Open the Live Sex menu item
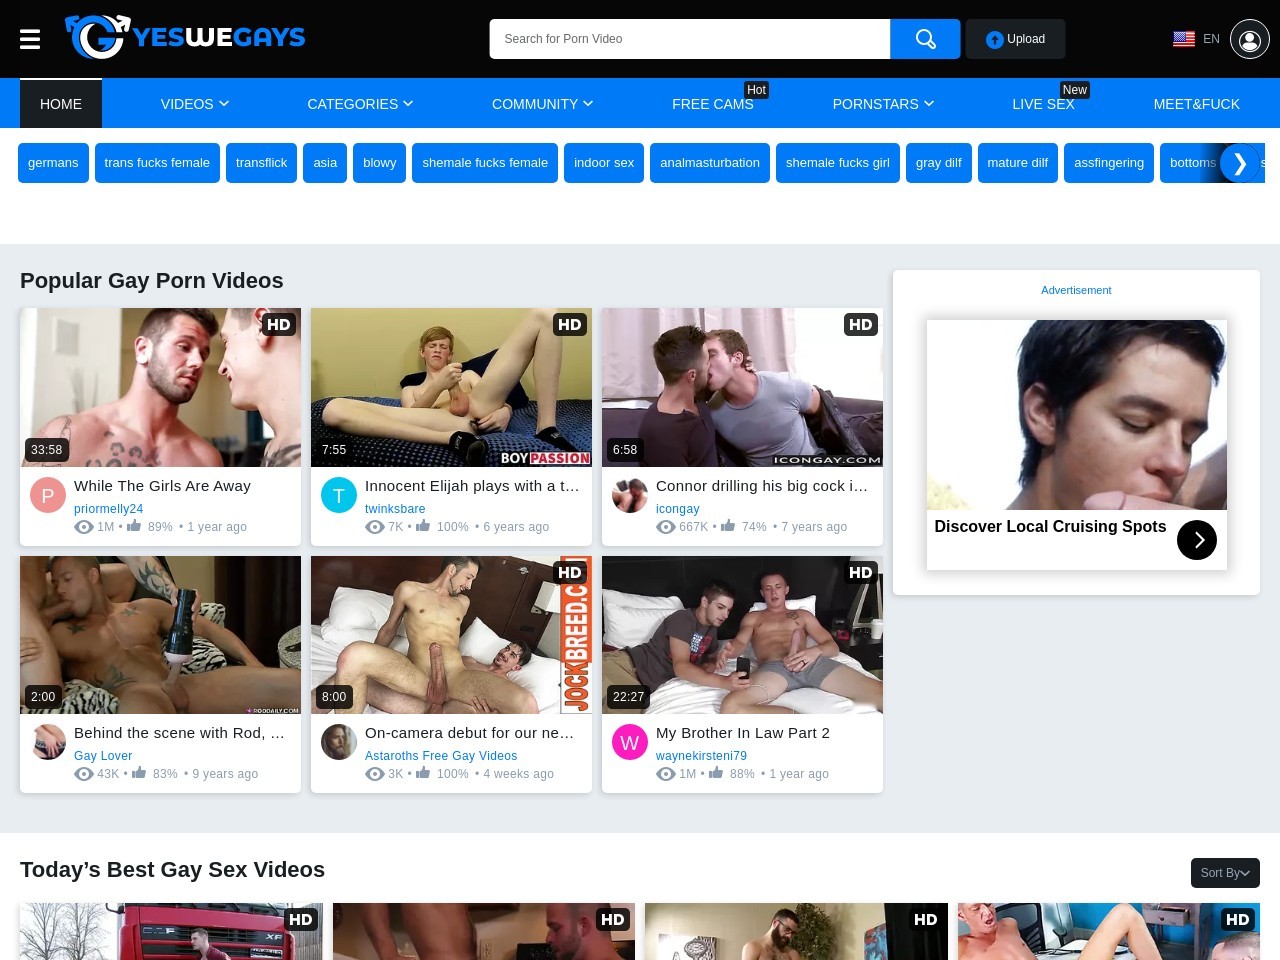This screenshot has height=960, width=1280. click(1042, 104)
